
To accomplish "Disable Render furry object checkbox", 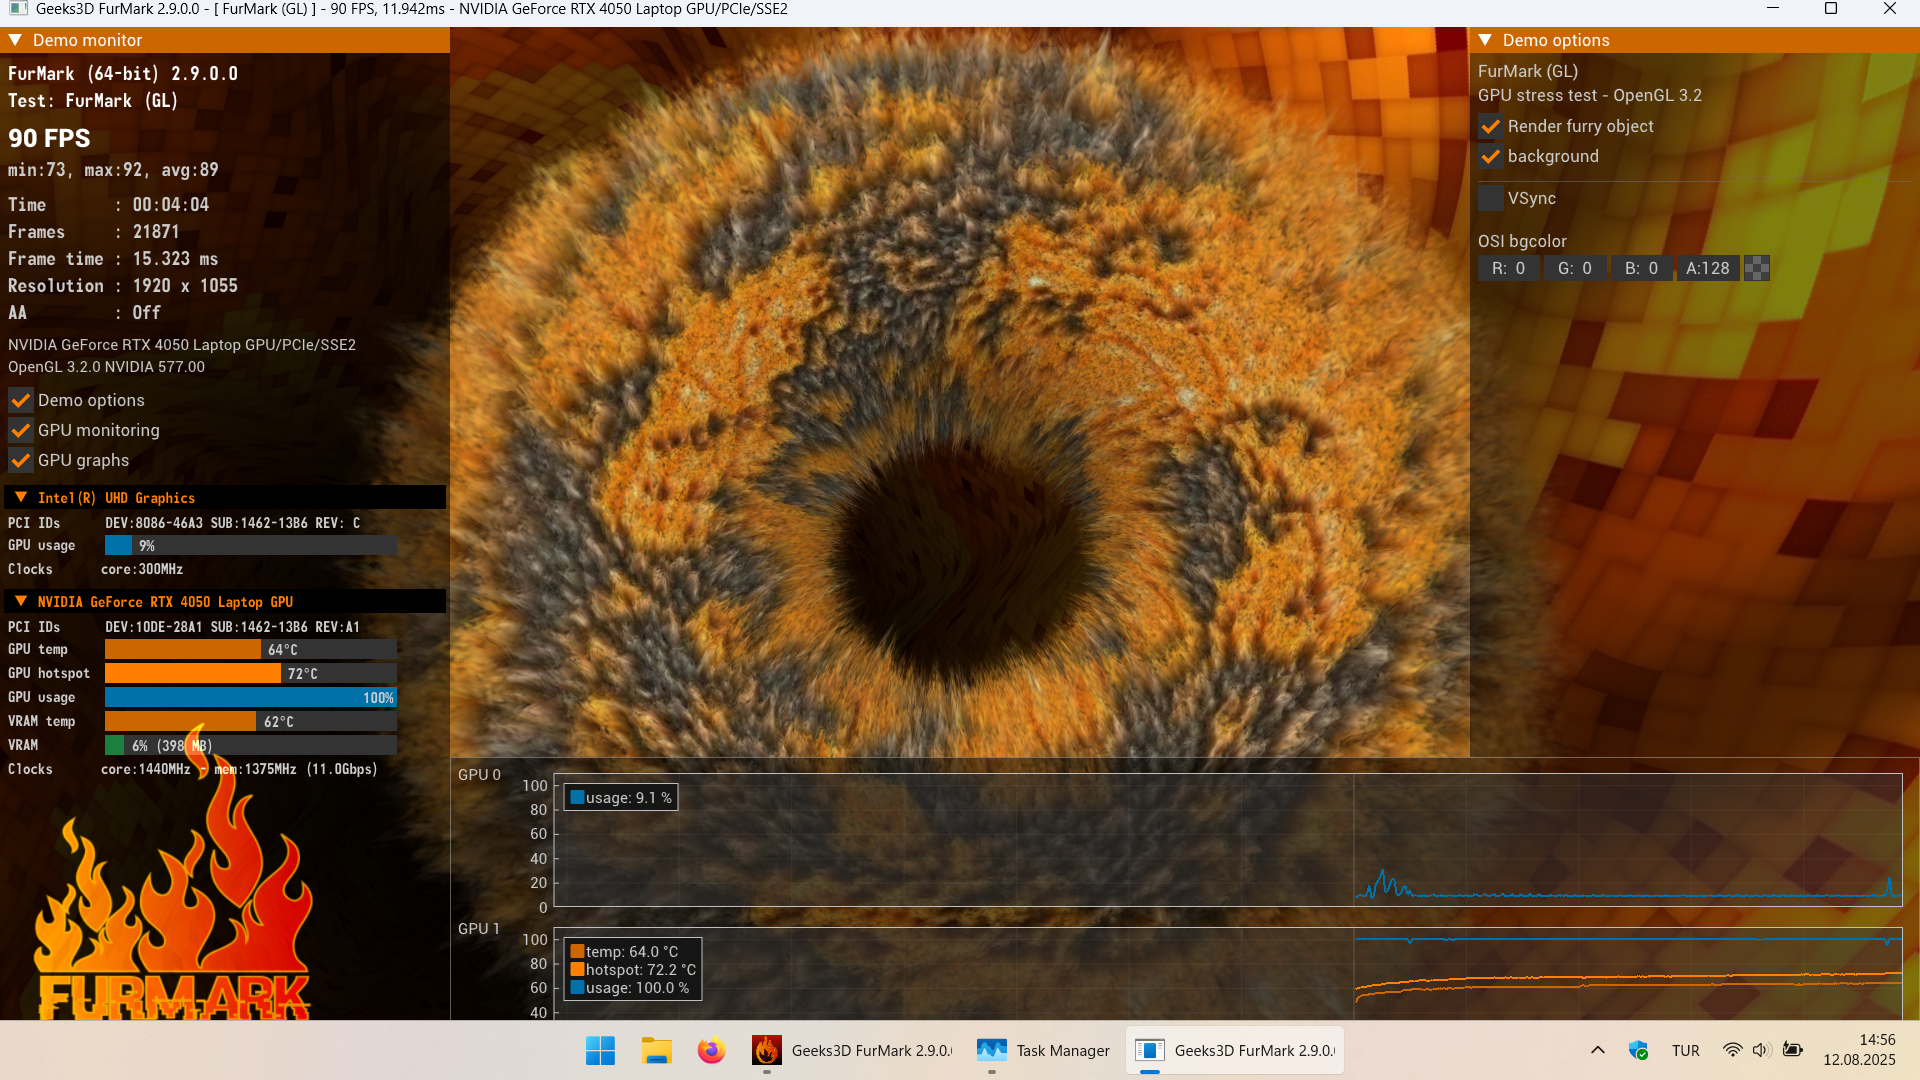I will coord(1490,127).
